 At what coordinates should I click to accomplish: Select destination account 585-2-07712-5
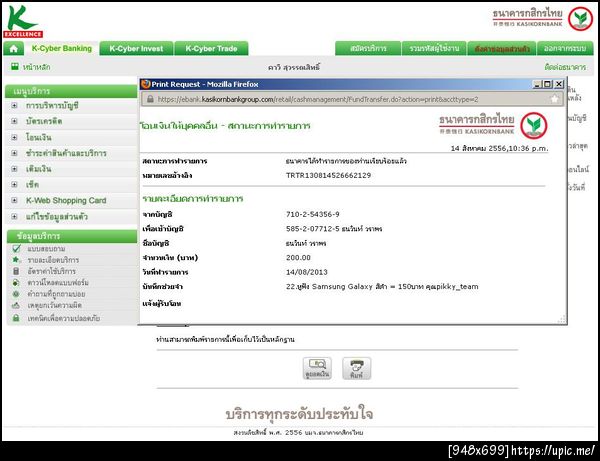click(313, 229)
